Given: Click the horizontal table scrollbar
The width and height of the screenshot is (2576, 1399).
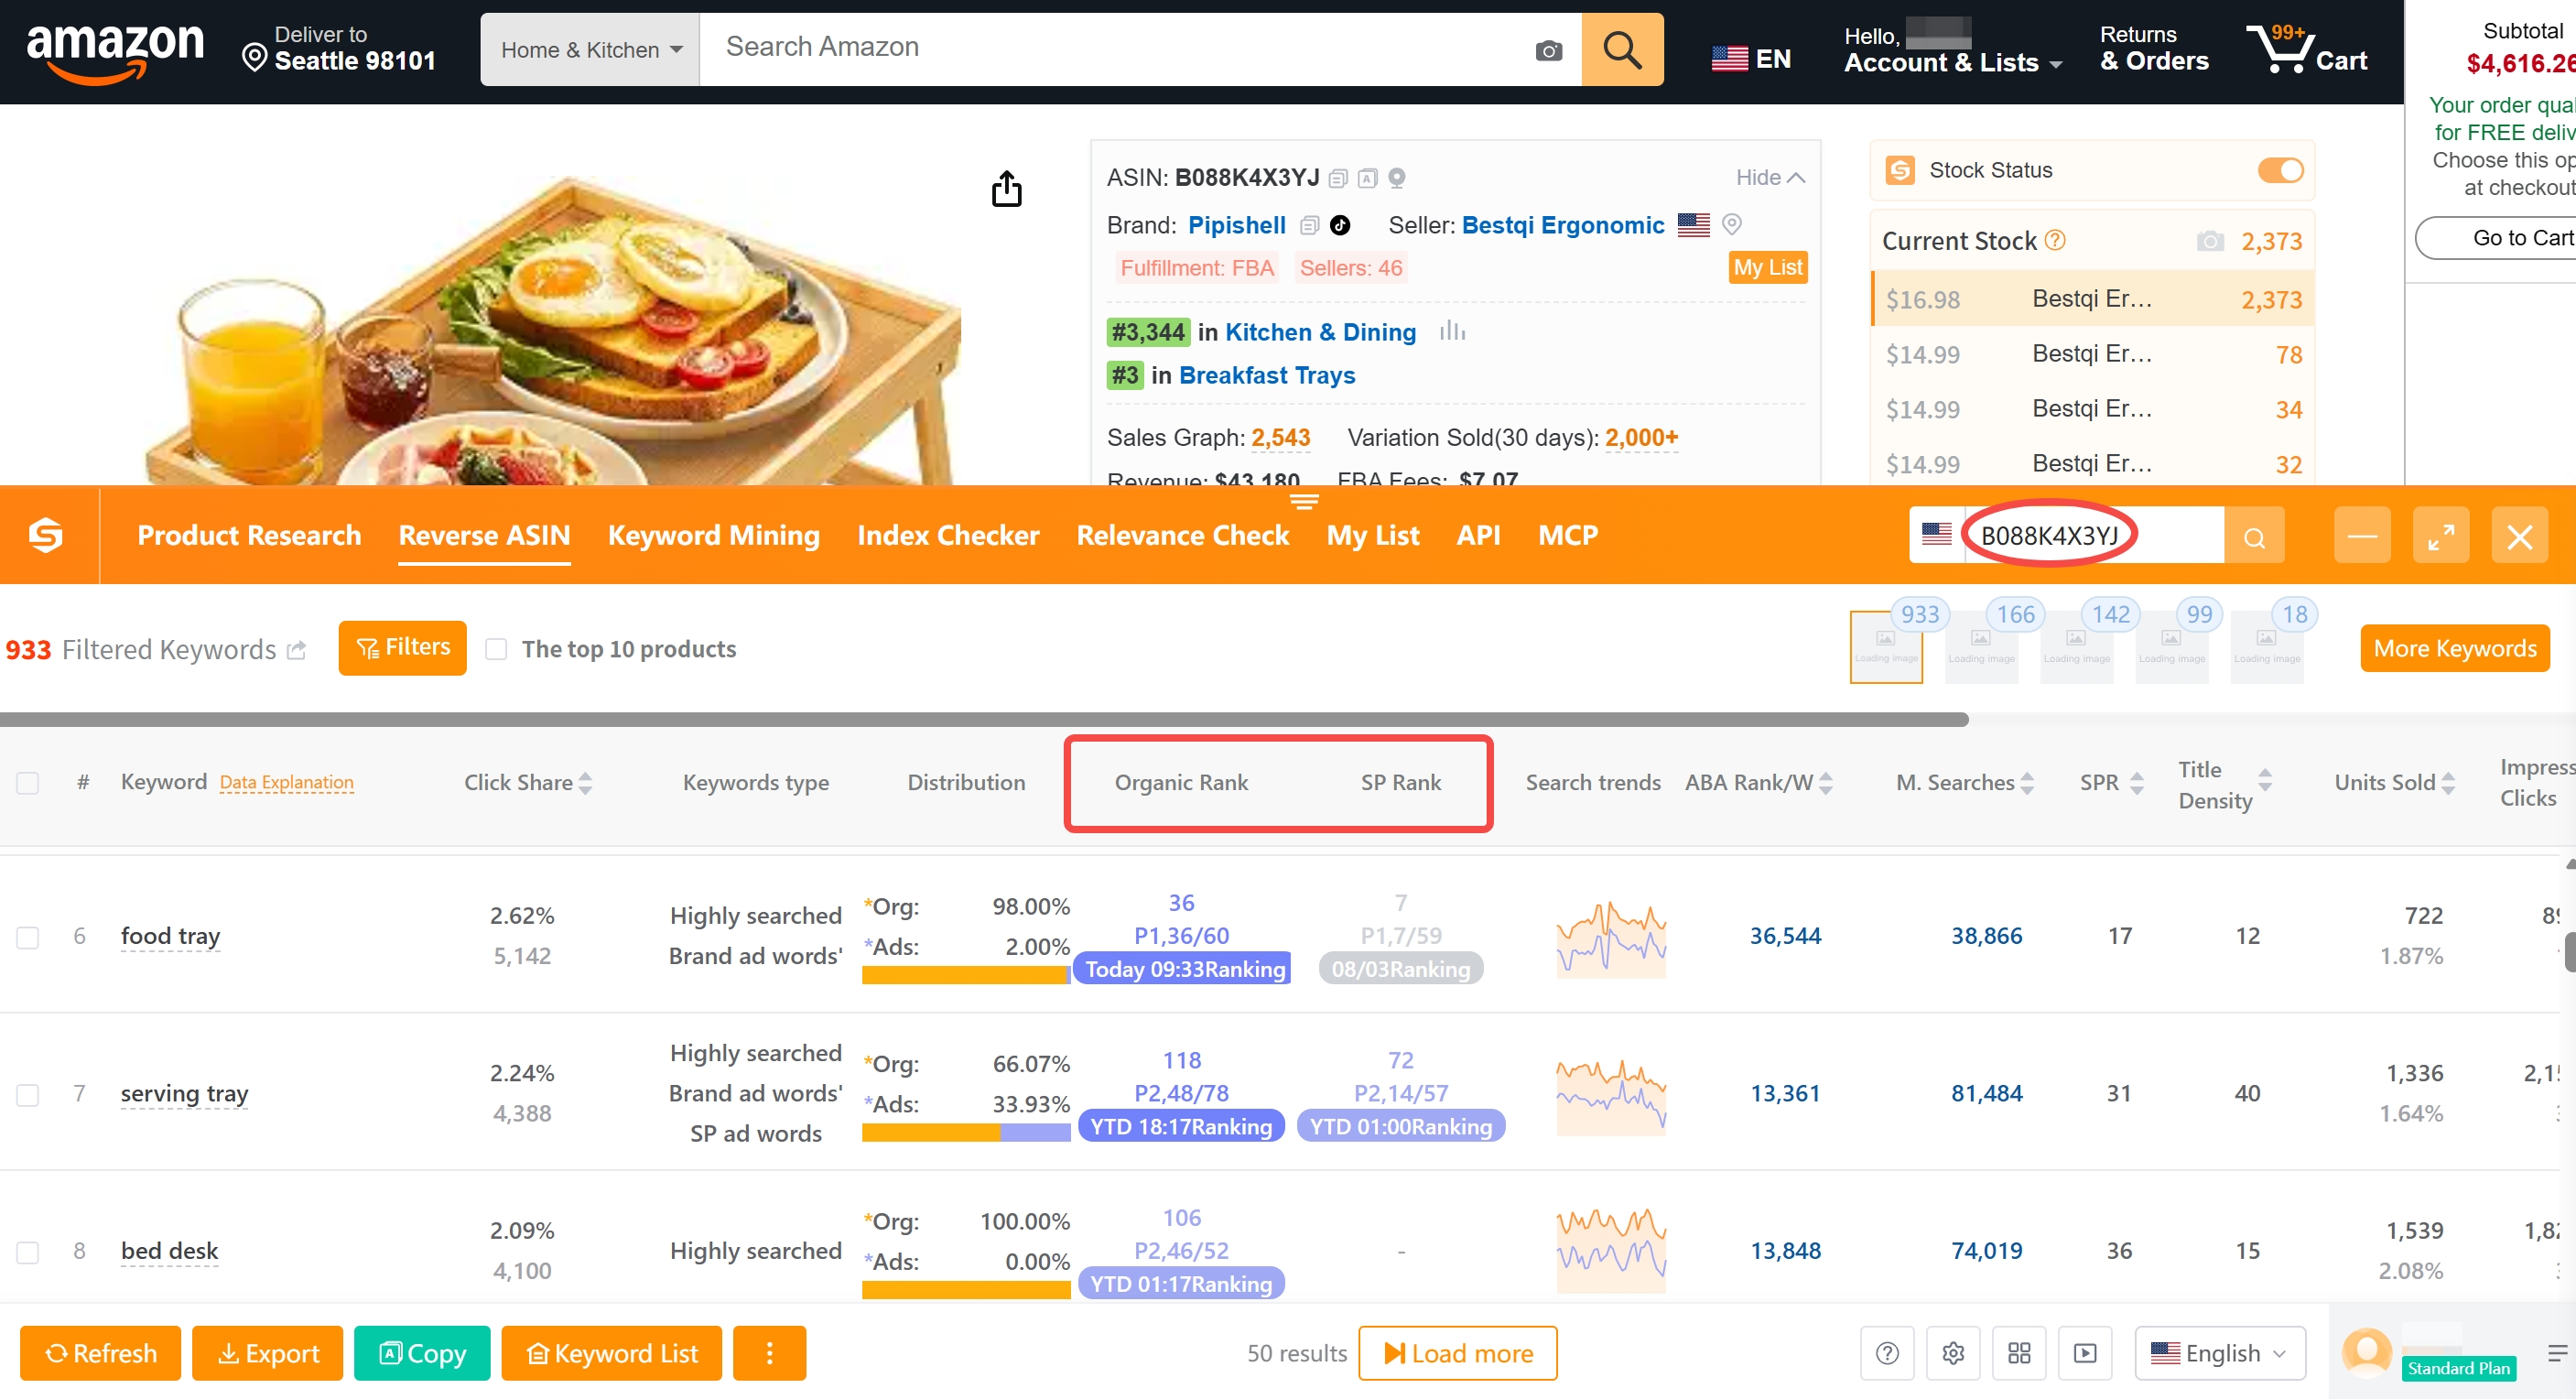Looking at the screenshot, I should coord(984,719).
